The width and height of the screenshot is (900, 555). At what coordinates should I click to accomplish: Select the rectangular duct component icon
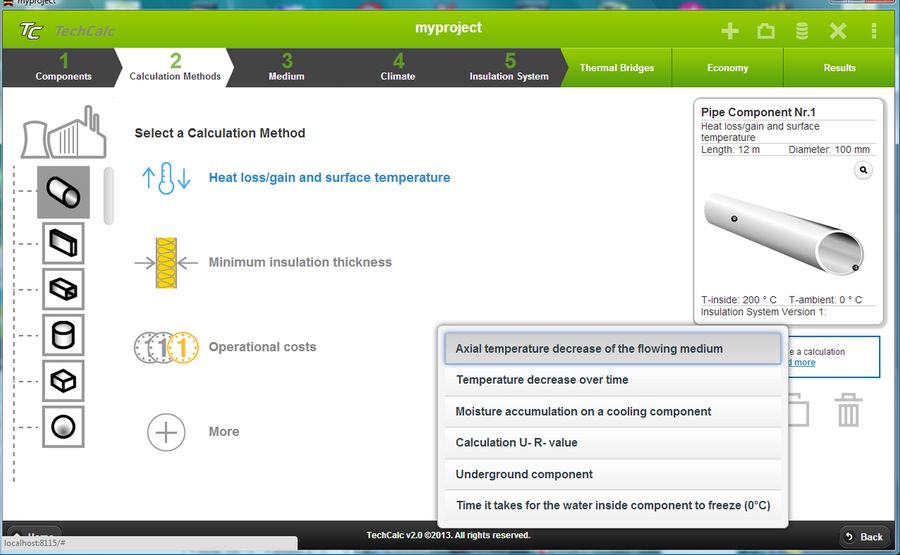(x=63, y=243)
